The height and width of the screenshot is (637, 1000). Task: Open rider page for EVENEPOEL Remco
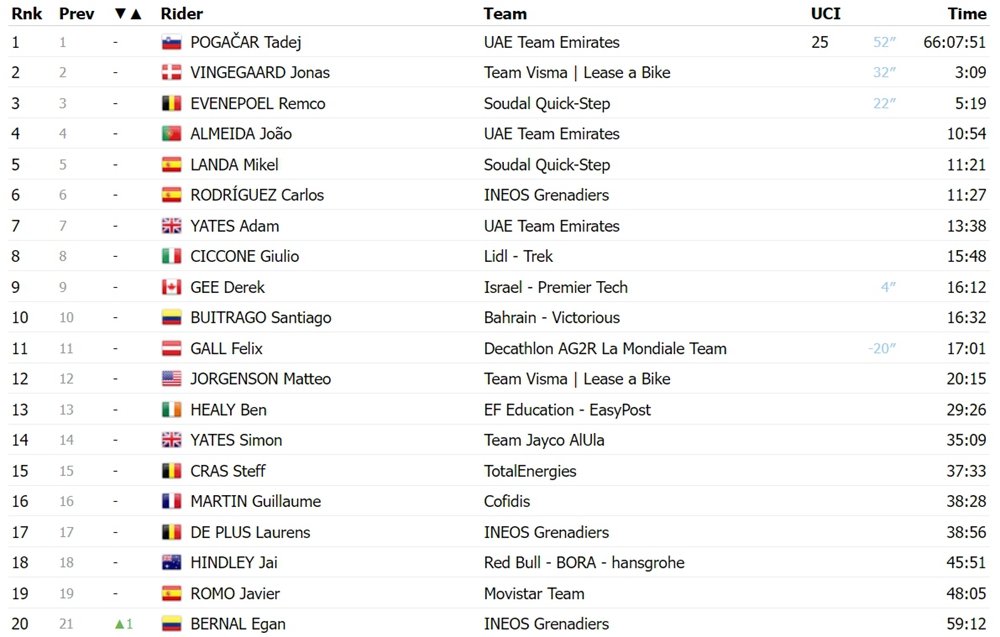pos(258,103)
